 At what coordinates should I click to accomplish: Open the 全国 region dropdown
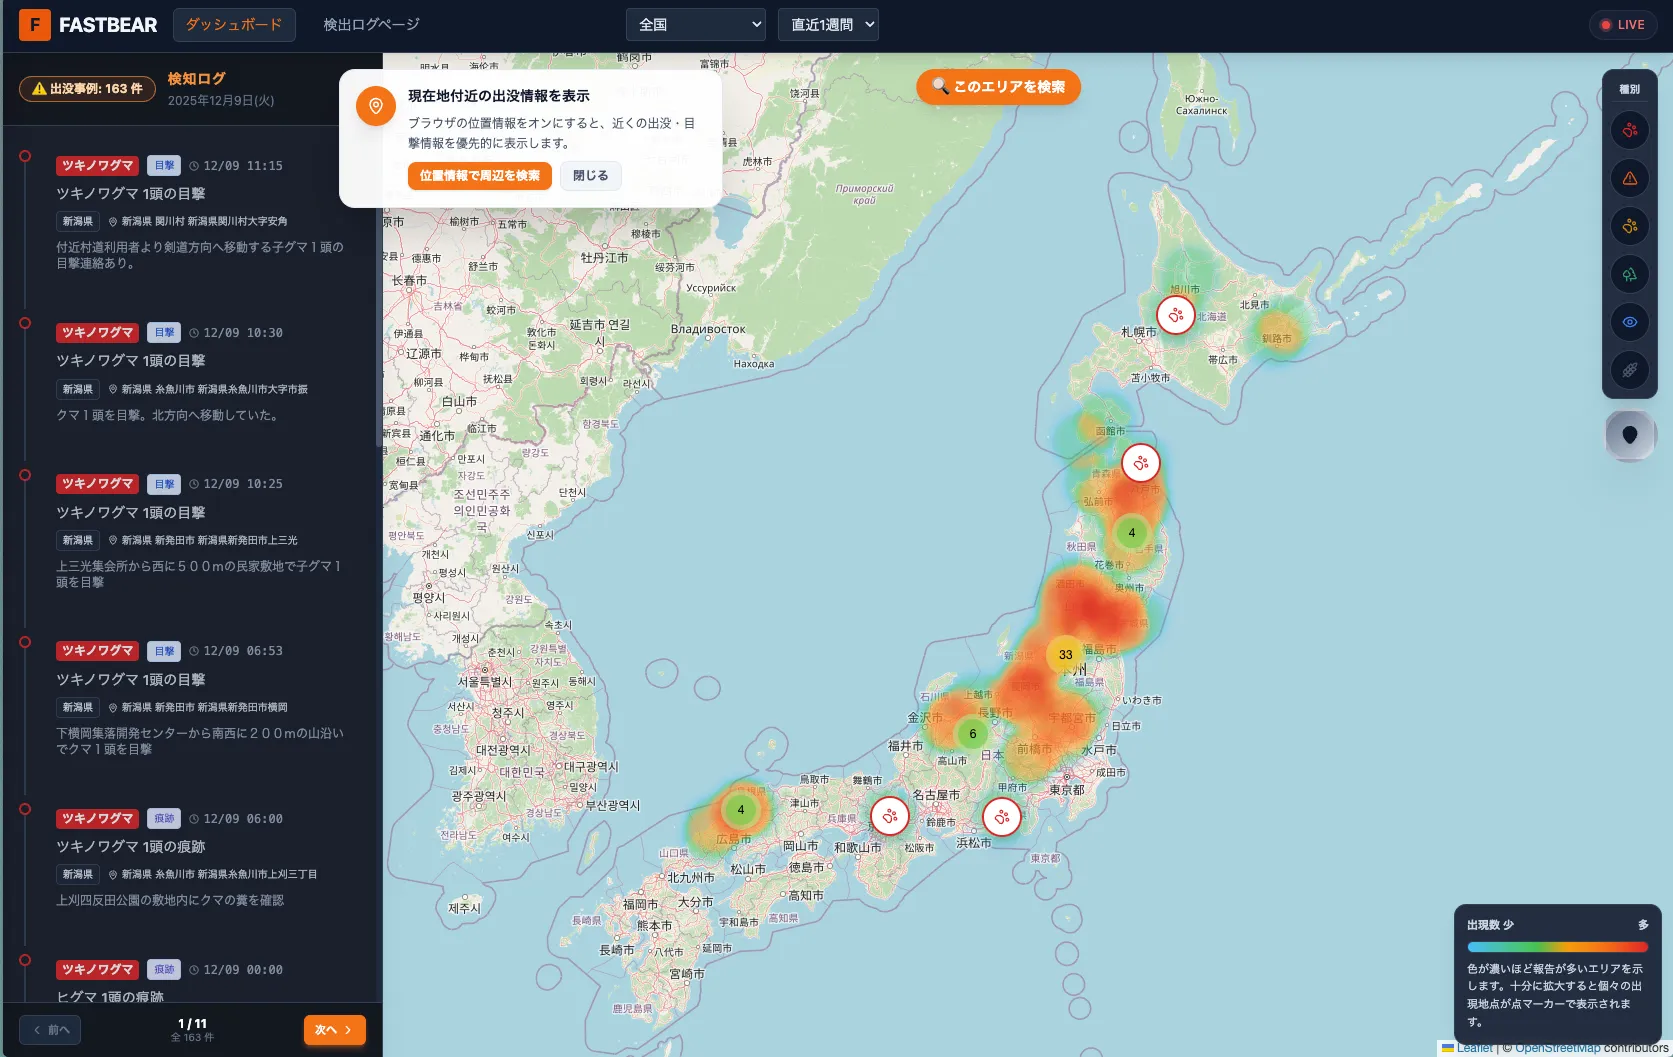pyautogui.click(x=696, y=25)
